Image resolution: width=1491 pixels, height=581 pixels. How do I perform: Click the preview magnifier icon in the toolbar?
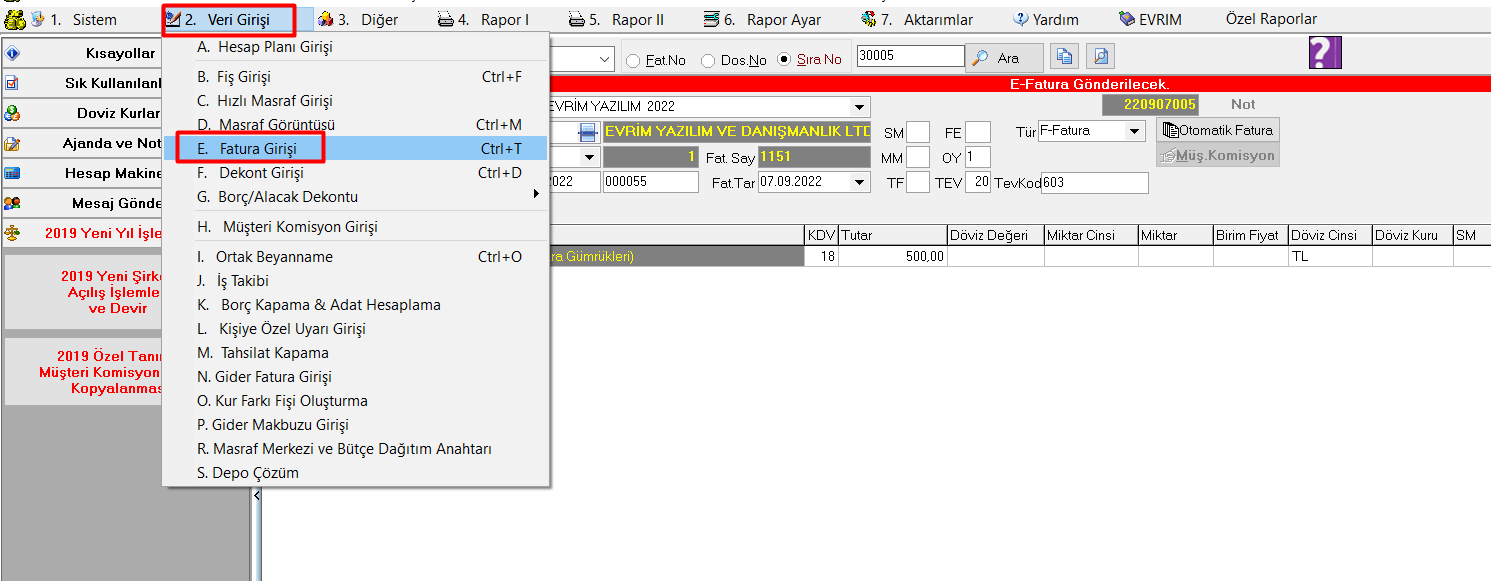pyautogui.click(x=1100, y=57)
